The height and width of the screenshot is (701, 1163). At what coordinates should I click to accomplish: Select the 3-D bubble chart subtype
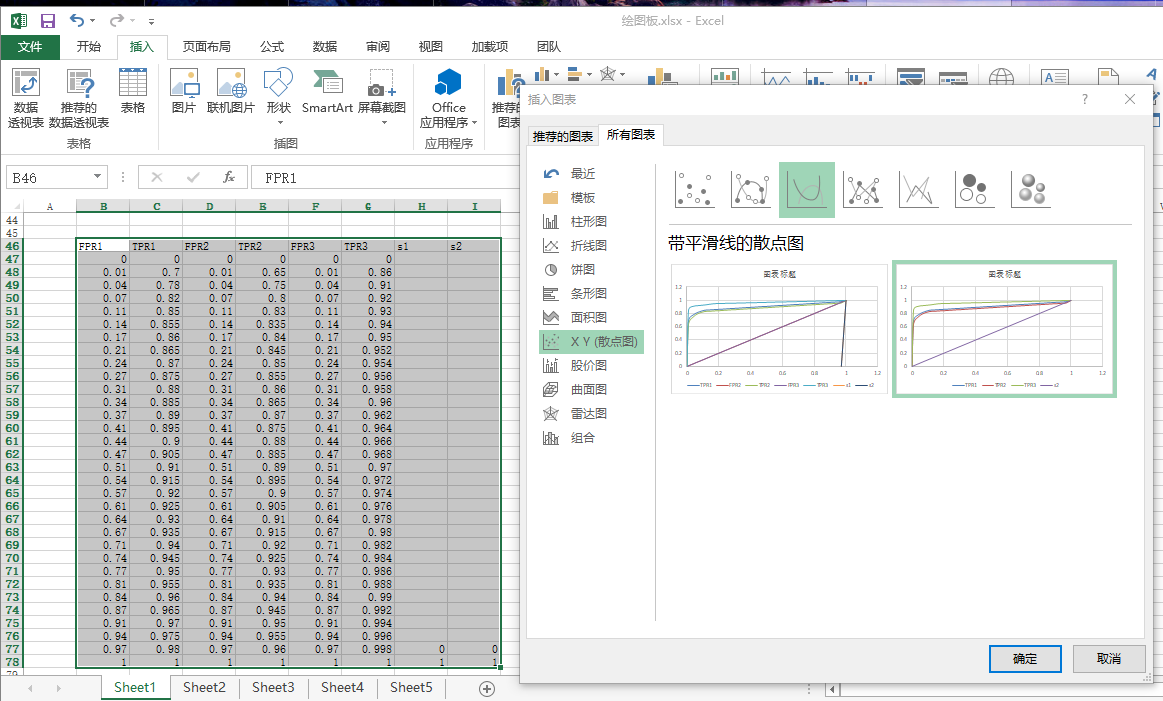(x=1031, y=189)
